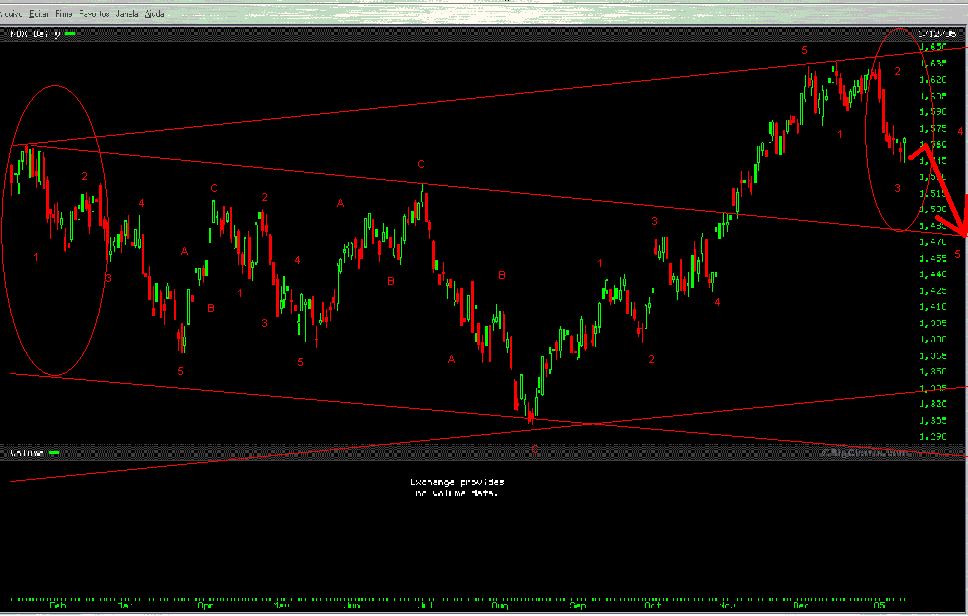Open the Ajuda menu
This screenshot has height=616, width=968.
[x=153, y=14]
